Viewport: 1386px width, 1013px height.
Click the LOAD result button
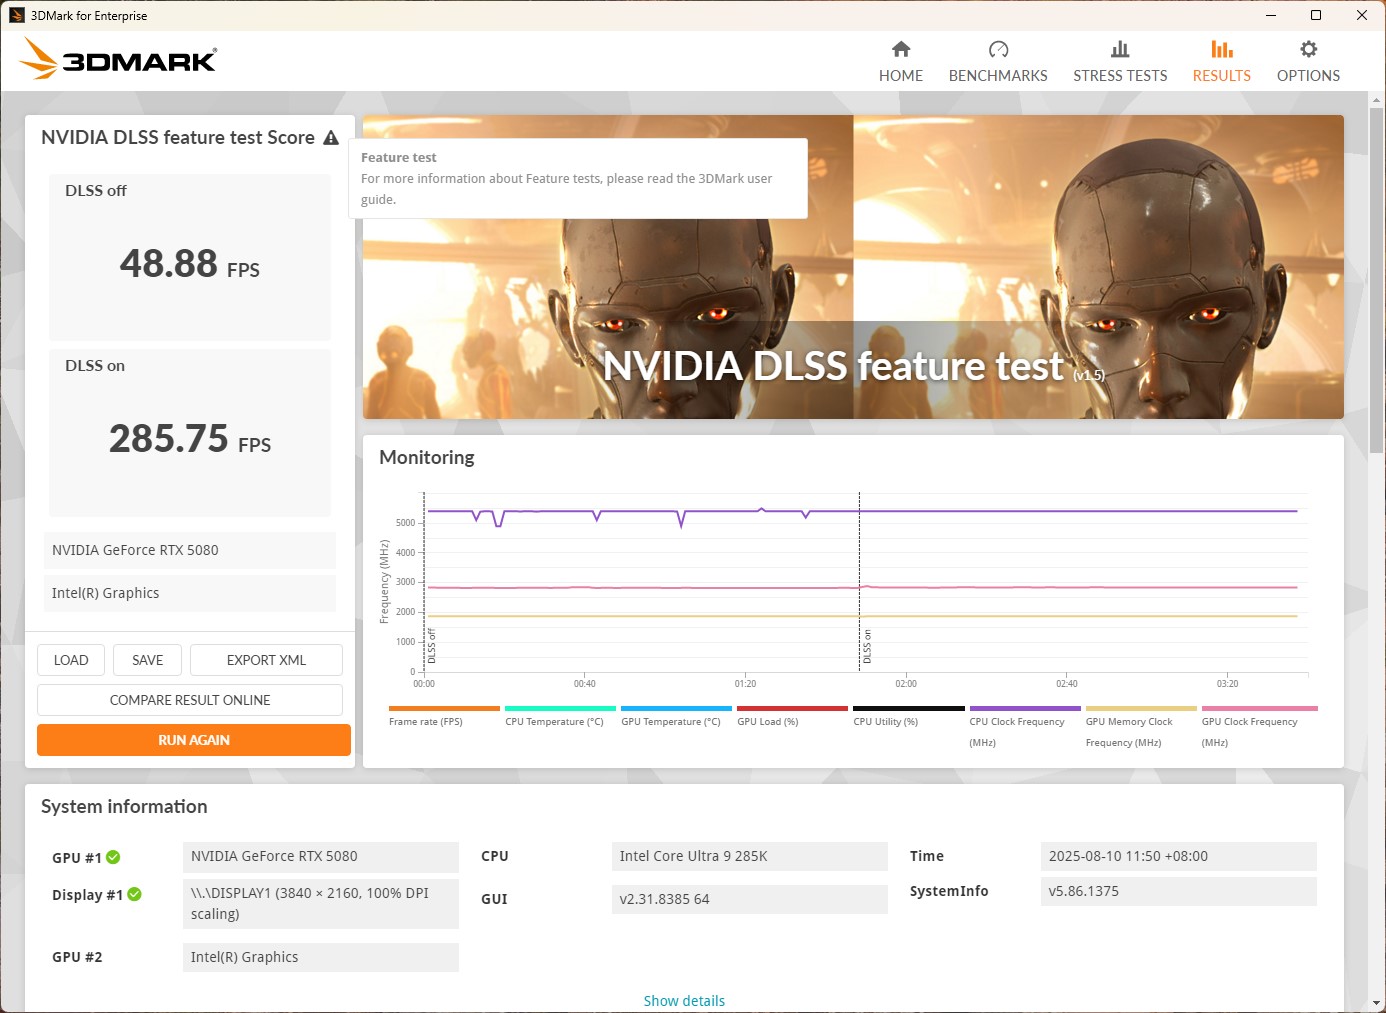71,660
